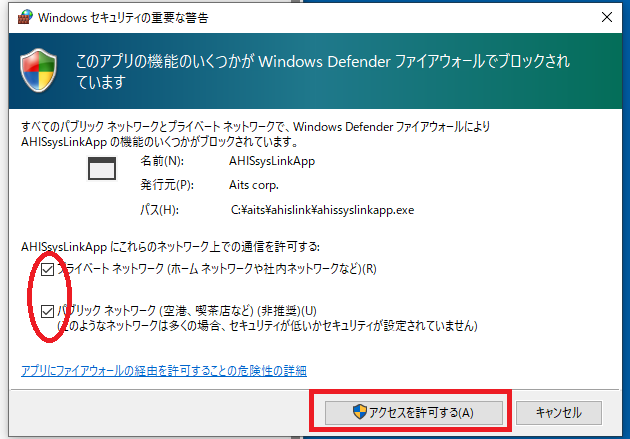This screenshot has height=439, width=630.
Task: Select the publisher value Aits corp.
Action: click(254, 185)
